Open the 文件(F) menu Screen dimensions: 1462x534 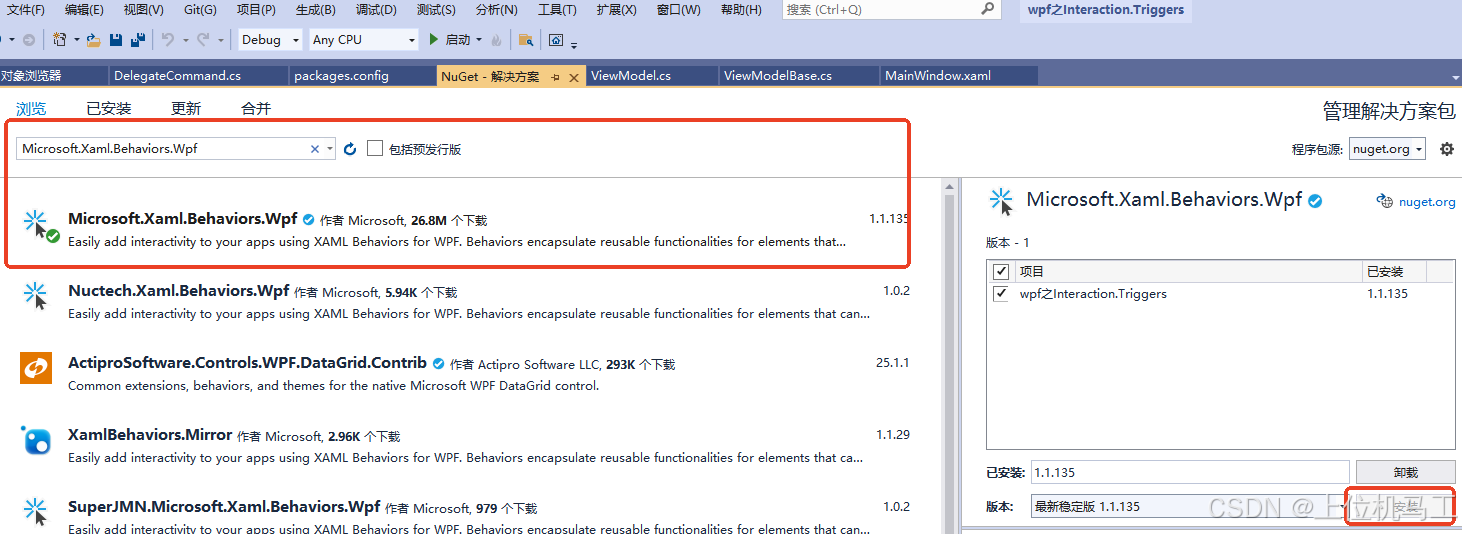26,10
